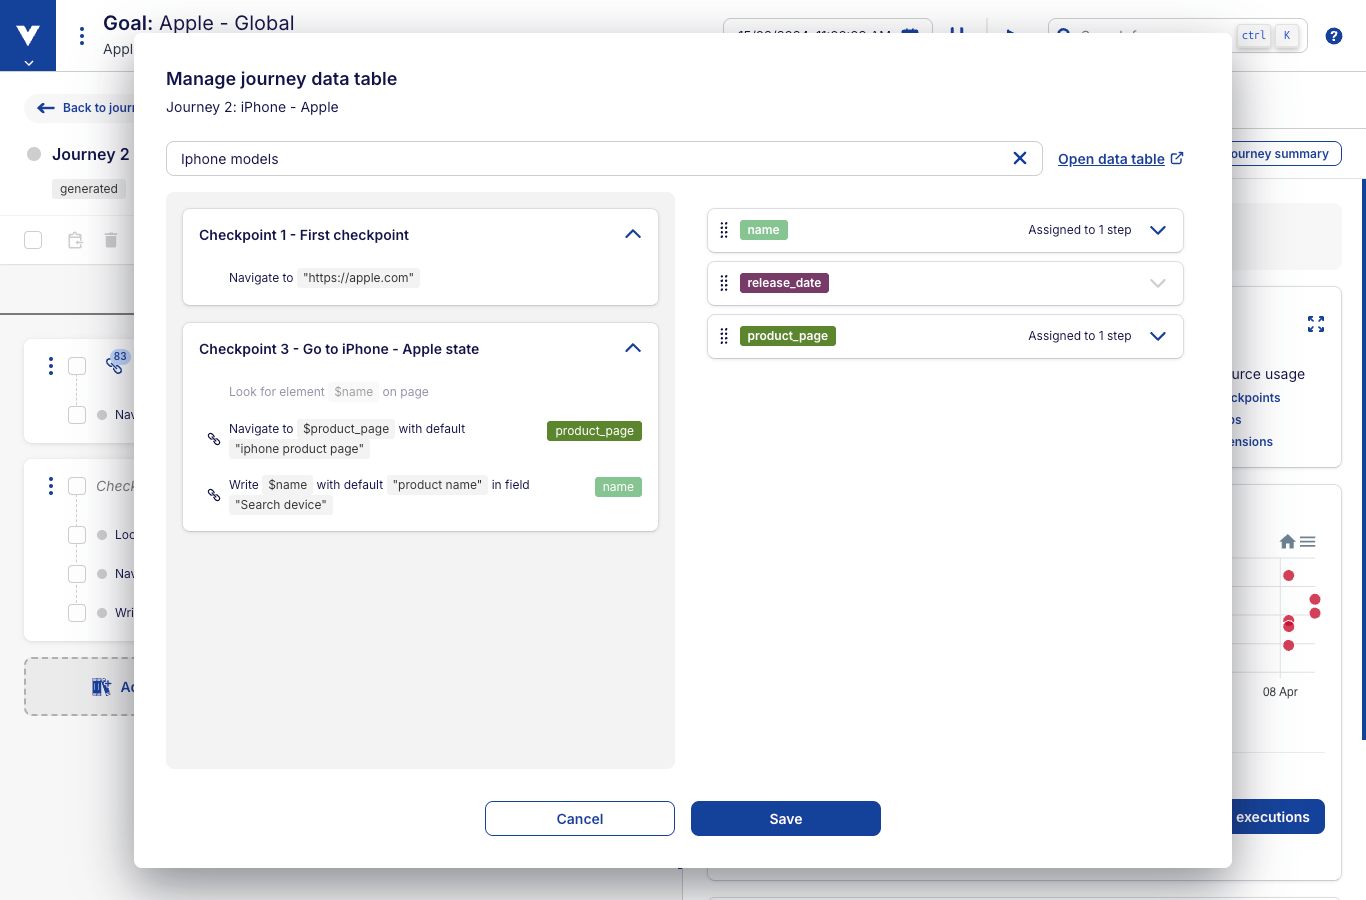Click the home icon above the chart

(1287, 541)
